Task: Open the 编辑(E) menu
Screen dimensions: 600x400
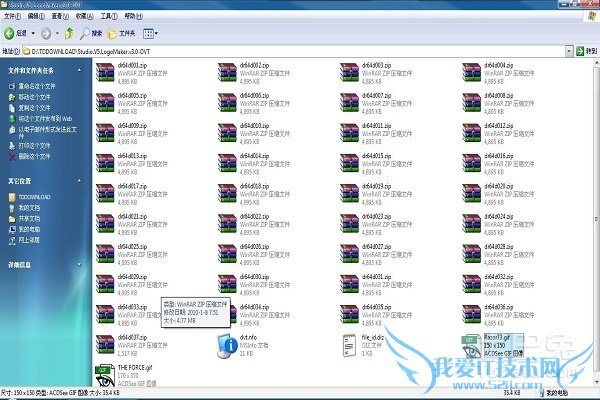Action: coord(36,16)
